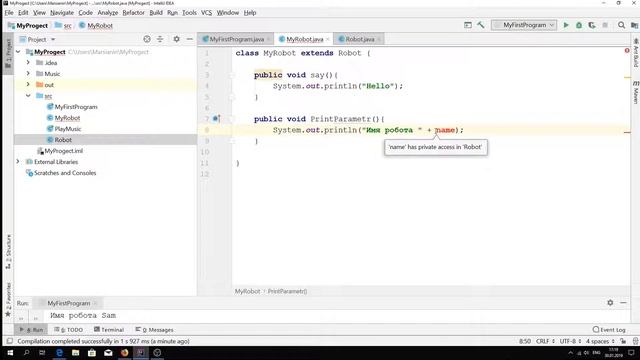The width and height of the screenshot is (640, 360).
Task: Open Mail app from taskbar
Action: pyautogui.click(x=108, y=353)
